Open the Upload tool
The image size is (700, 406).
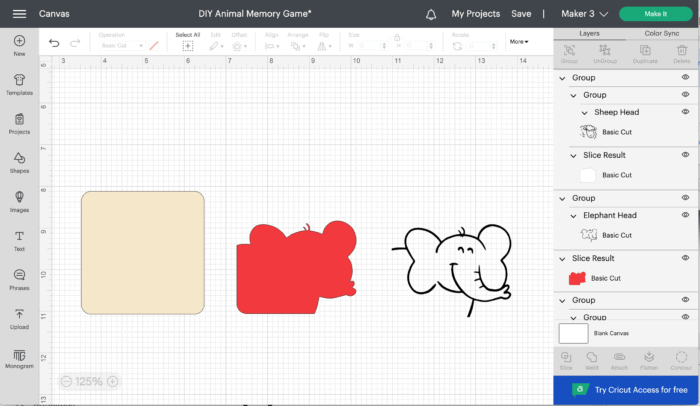point(19,317)
